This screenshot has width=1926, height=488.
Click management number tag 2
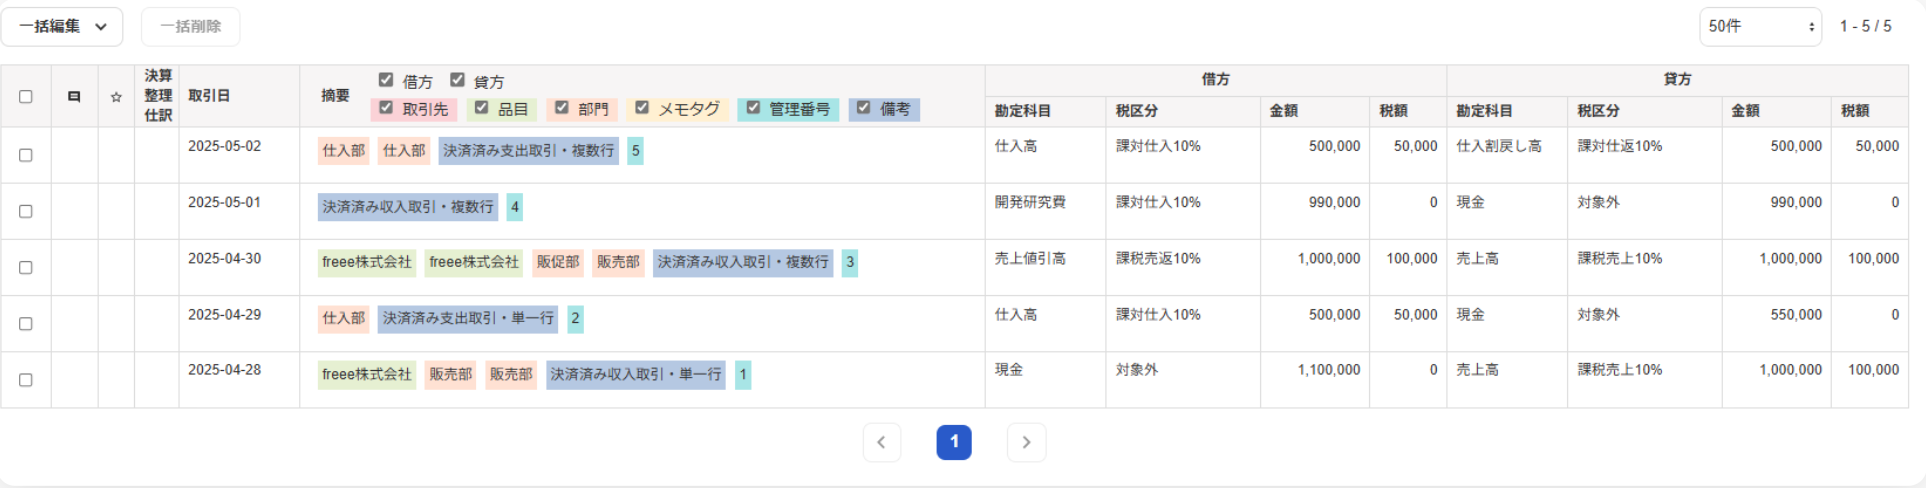click(x=575, y=319)
